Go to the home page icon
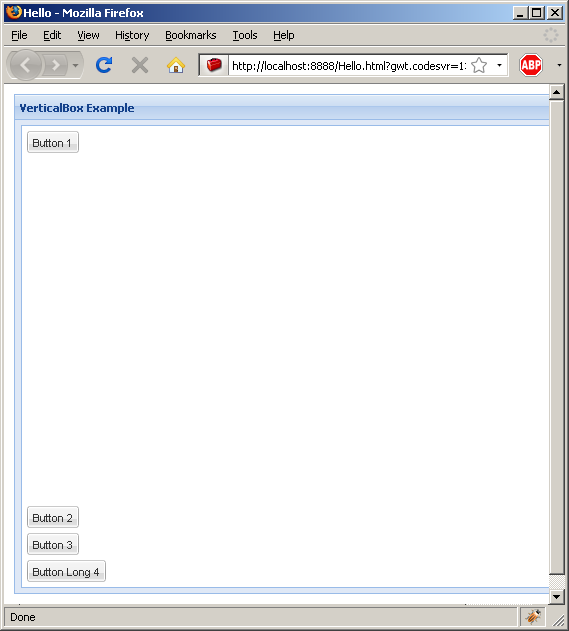Viewport: 569px width, 631px height. tap(176, 65)
